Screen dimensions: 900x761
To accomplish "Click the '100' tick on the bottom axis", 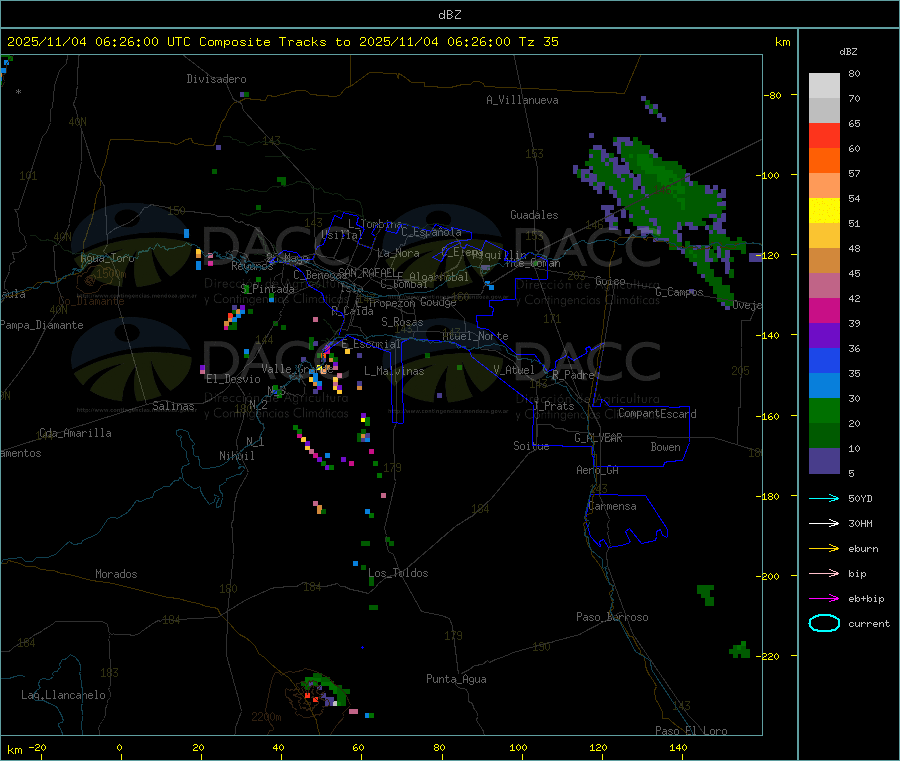I will pos(518,747).
